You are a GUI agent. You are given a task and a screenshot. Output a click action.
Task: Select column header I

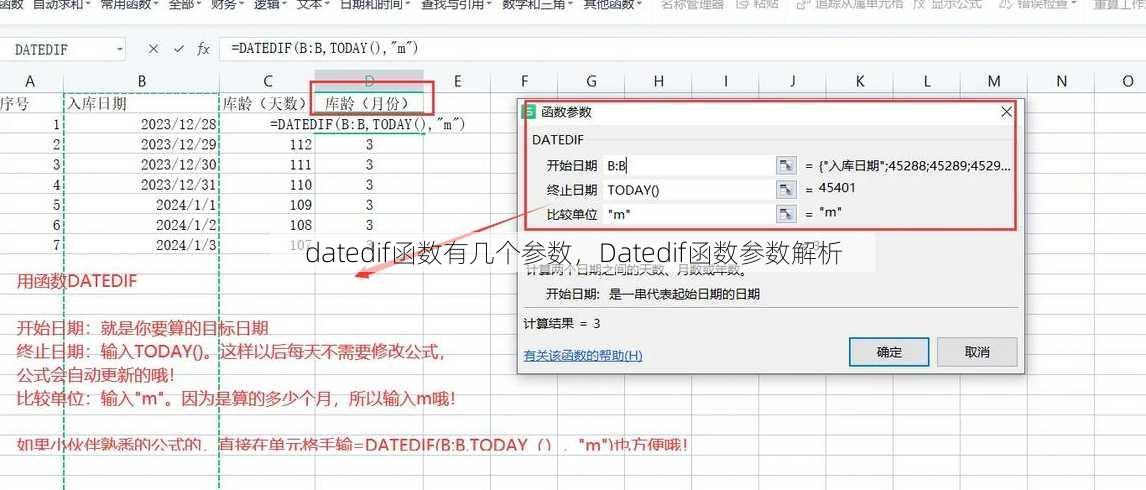point(726,81)
